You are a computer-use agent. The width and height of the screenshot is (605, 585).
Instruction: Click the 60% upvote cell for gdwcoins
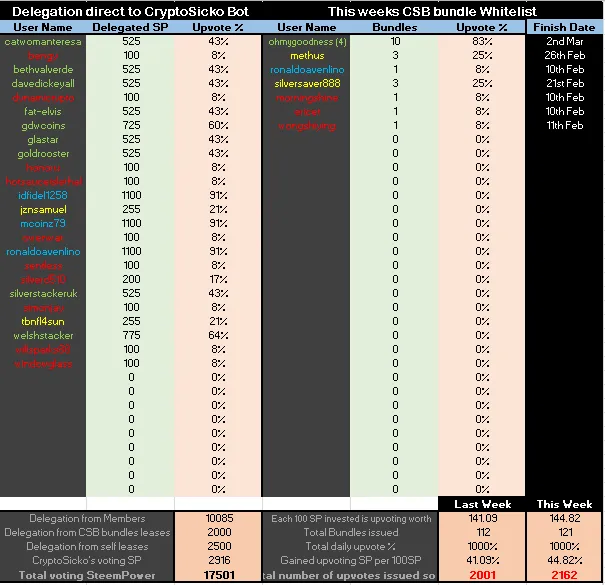coord(218,125)
